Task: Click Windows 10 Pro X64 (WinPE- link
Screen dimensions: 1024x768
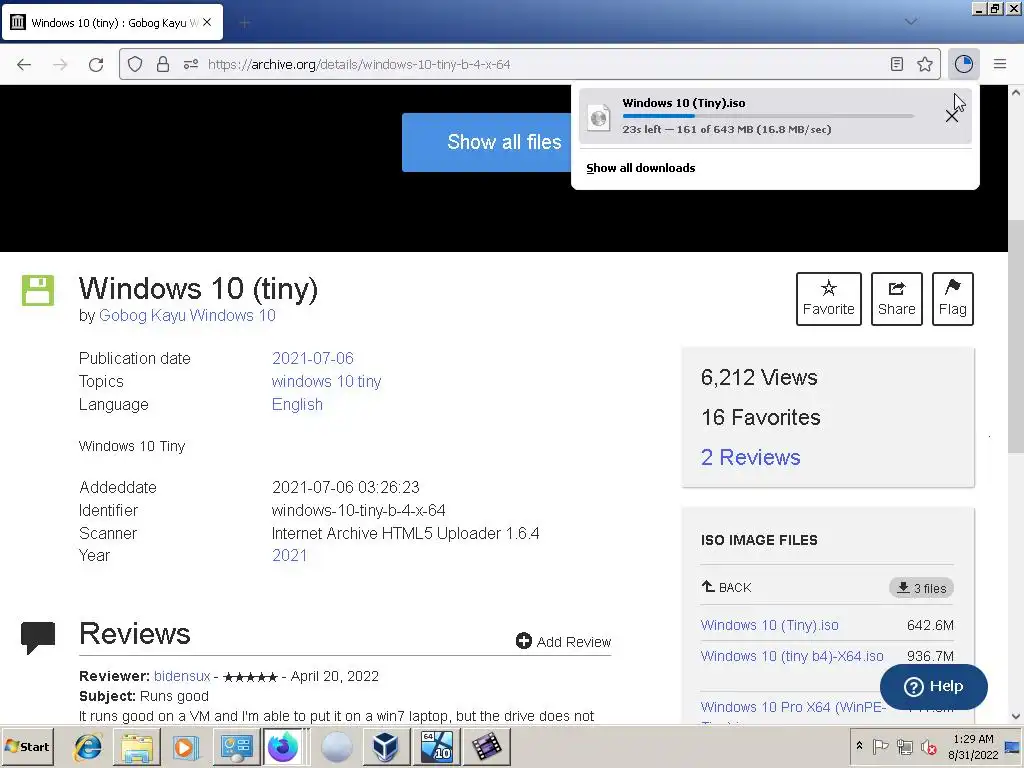Action: coord(793,707)
